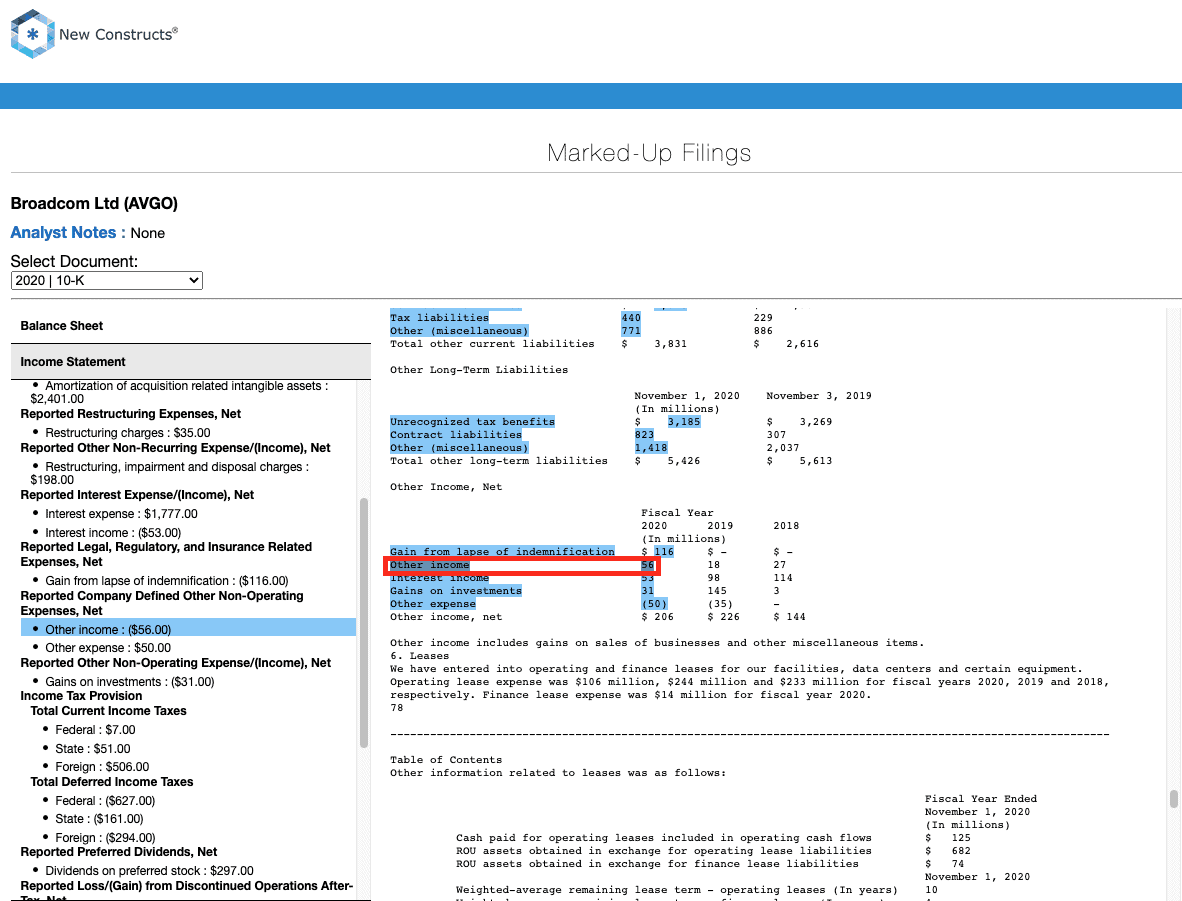Select Gain from lapse of indemnification item
The width and height of the screenshot is (1182, 901).
(x=167, y=581)
